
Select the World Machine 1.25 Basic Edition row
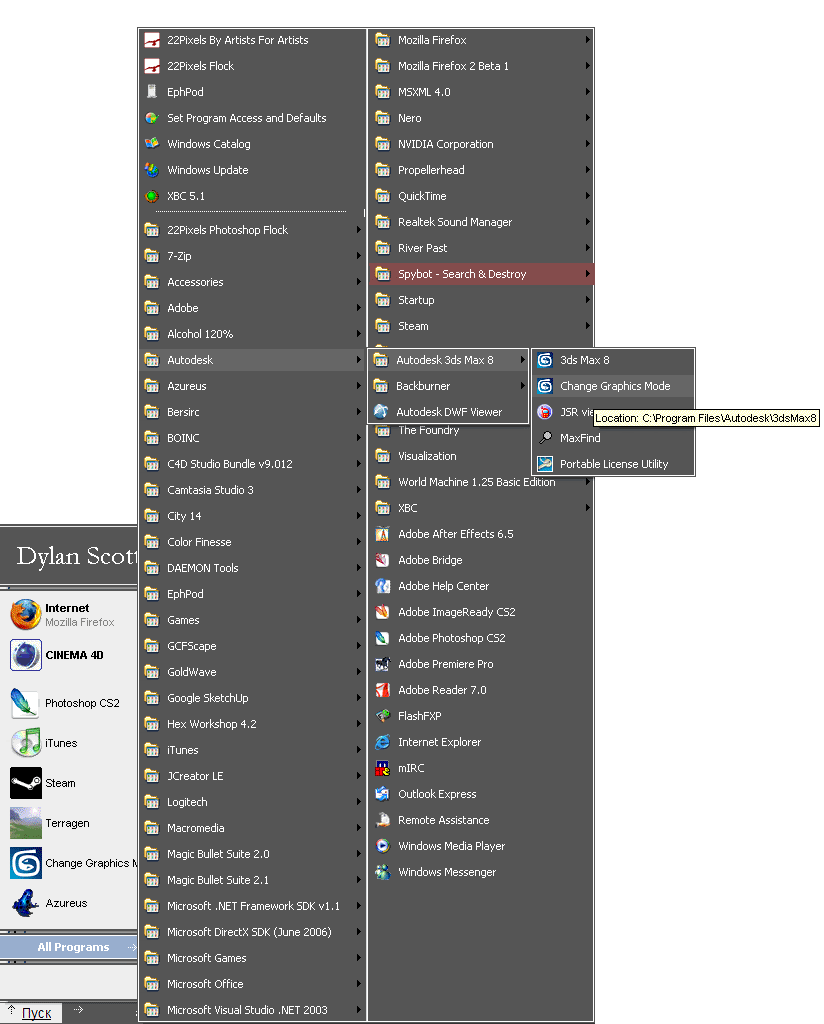(482, 482)
